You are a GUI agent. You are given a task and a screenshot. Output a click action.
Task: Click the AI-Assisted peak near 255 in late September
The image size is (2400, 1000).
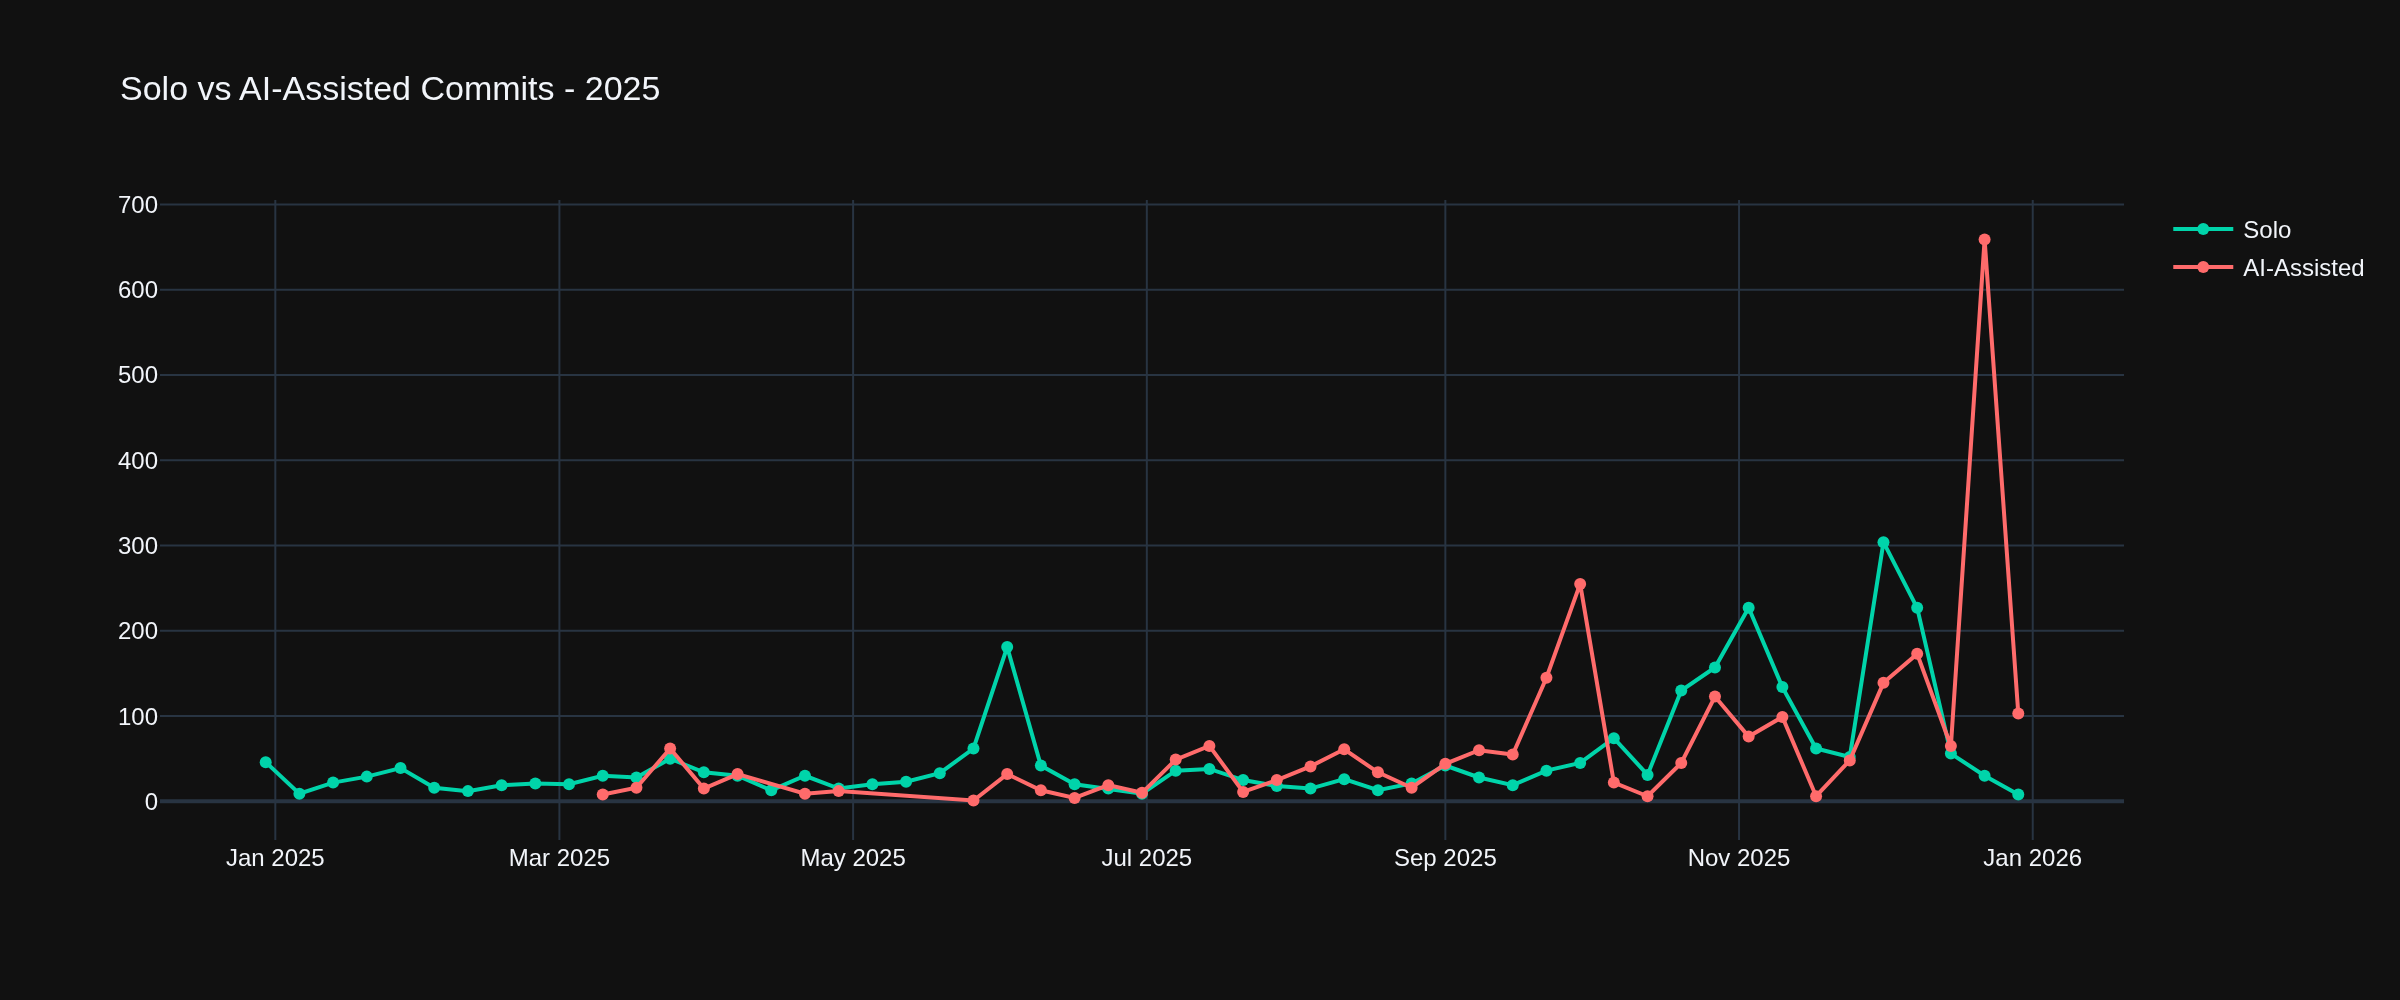(x=1580, y=584)
